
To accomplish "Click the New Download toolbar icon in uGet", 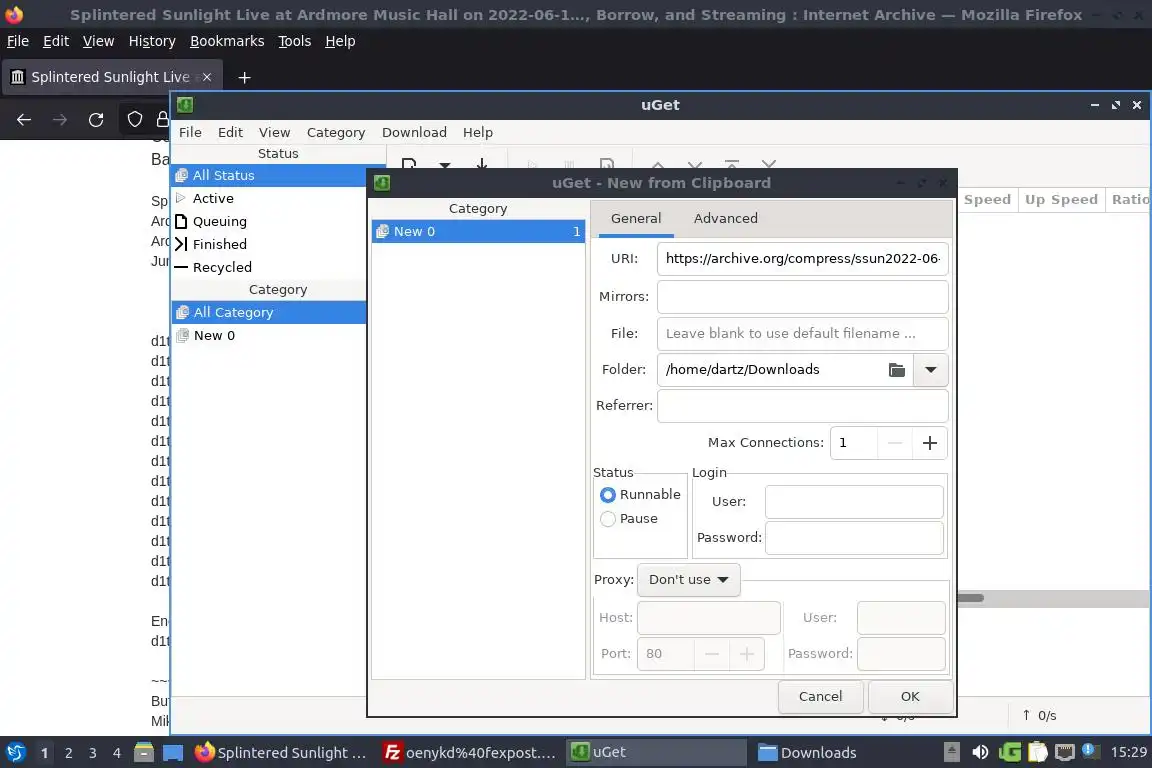I will click(x=409, y=164).
